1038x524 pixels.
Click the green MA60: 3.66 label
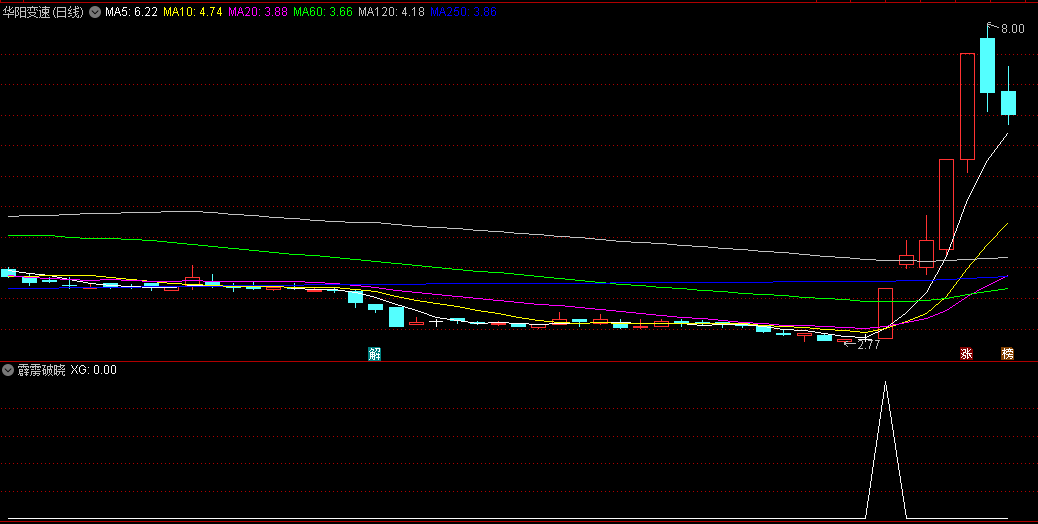[322, 12]
